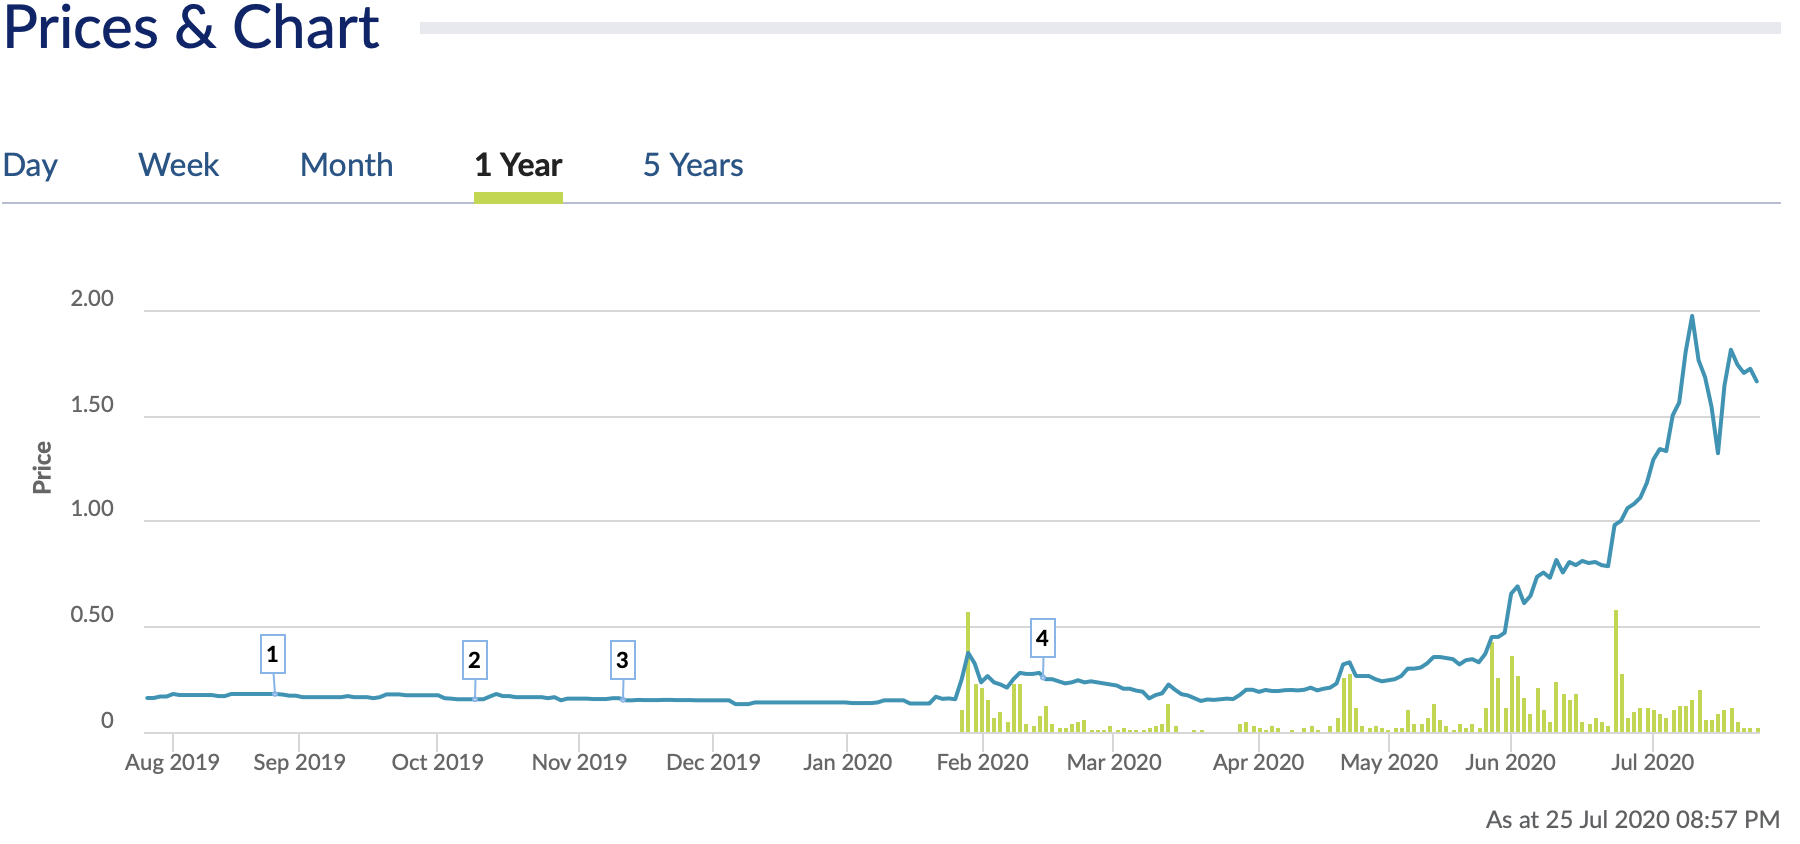Viewport: 1800px width, 844px height.
Task: Click the 1 Year tab
Action: (x=518, y=165)
